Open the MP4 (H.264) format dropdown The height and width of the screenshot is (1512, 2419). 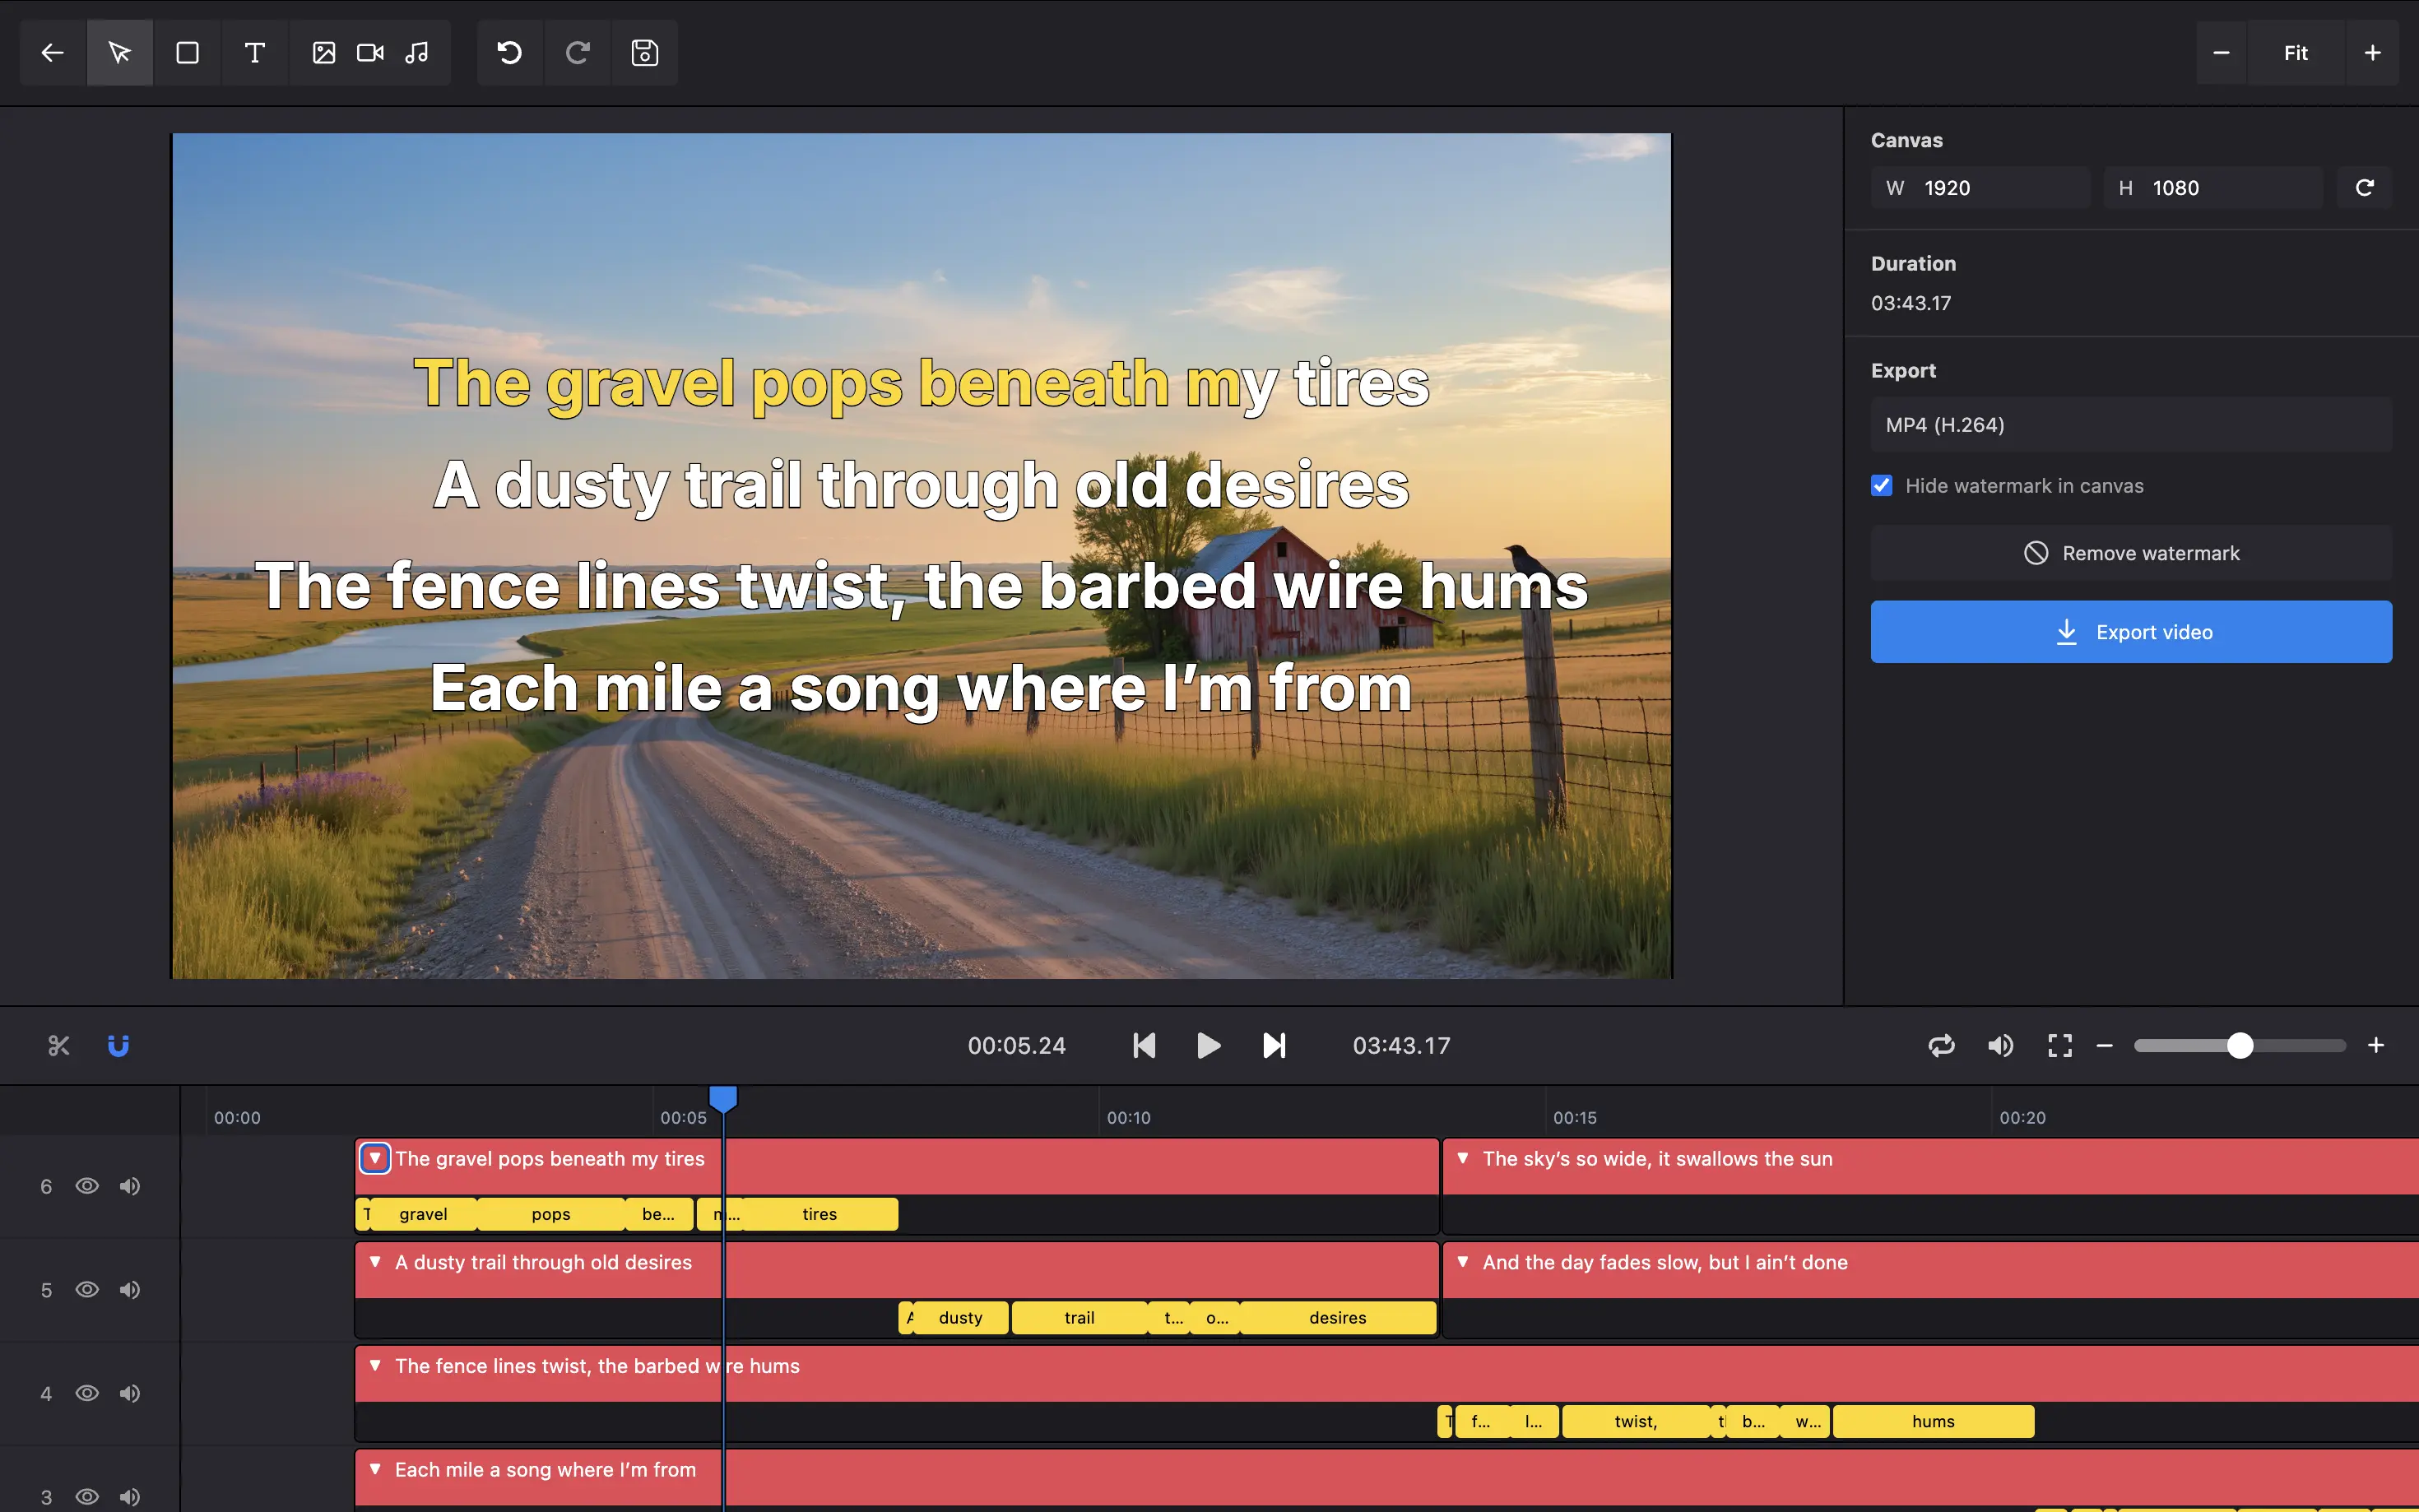pyautogui.click(x=2130, y=425)
